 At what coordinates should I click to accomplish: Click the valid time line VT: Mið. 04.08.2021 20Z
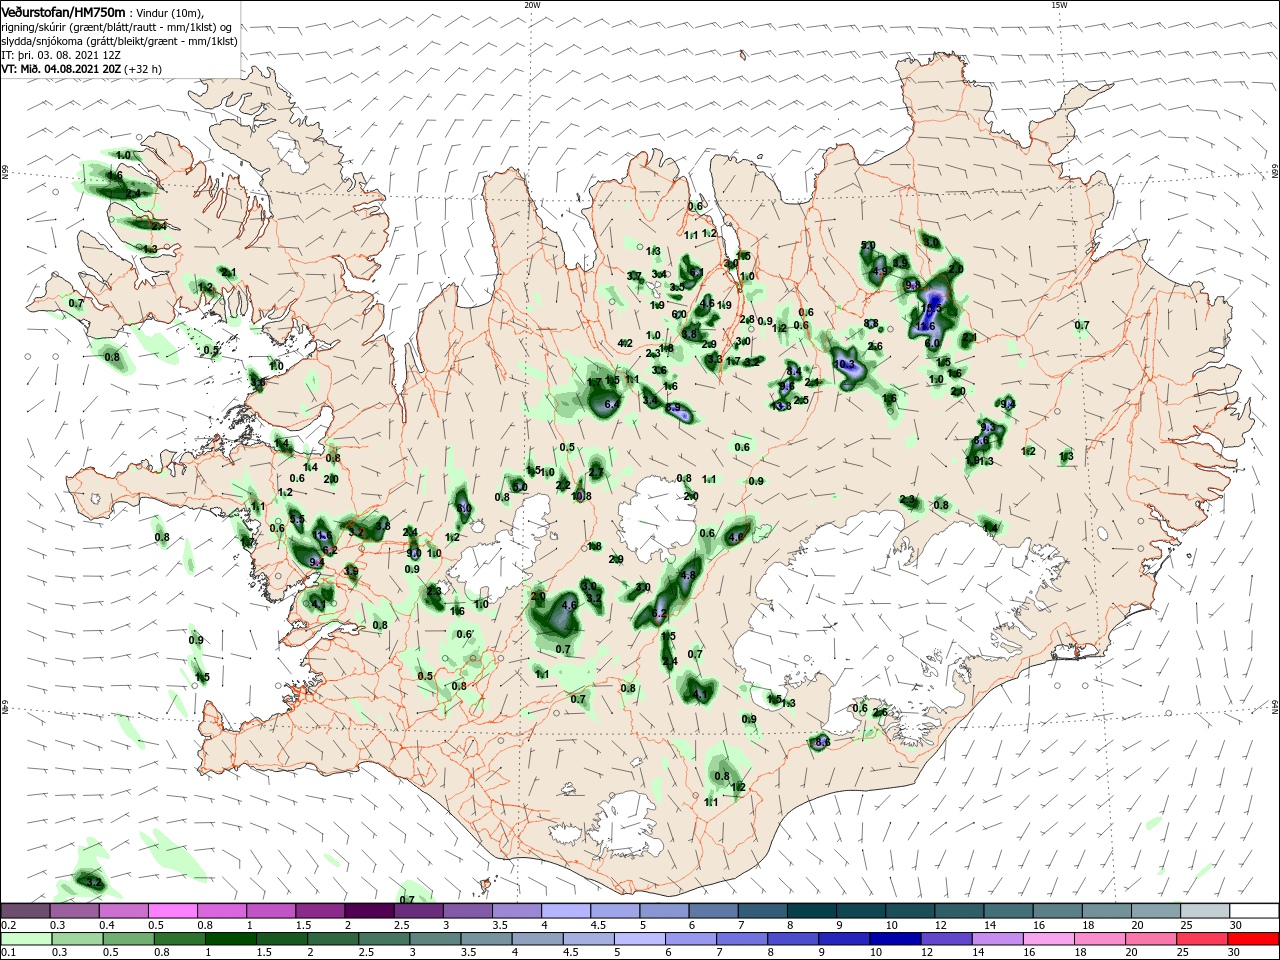pos(61,69)
